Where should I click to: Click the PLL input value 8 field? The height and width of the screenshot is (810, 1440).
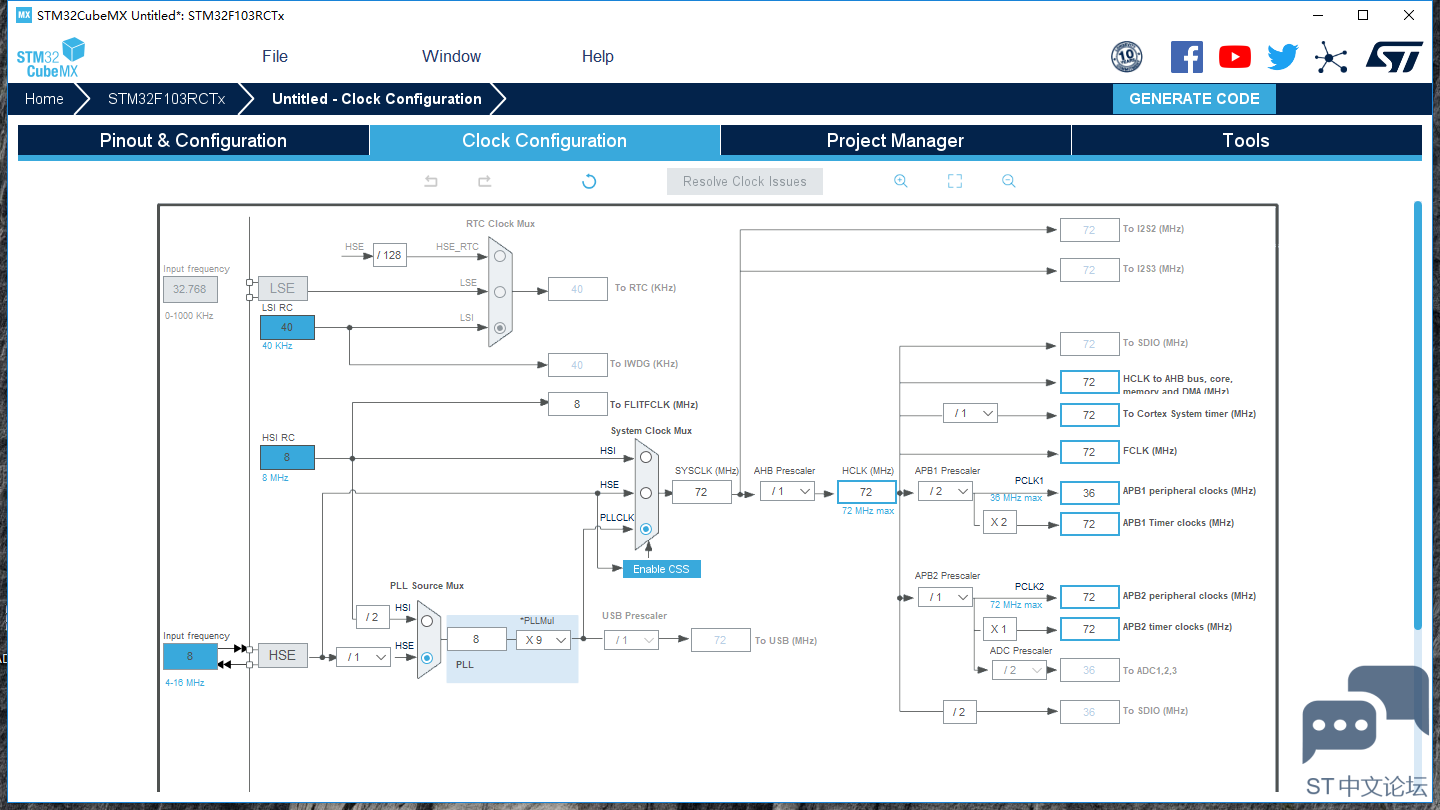(476, 639)
